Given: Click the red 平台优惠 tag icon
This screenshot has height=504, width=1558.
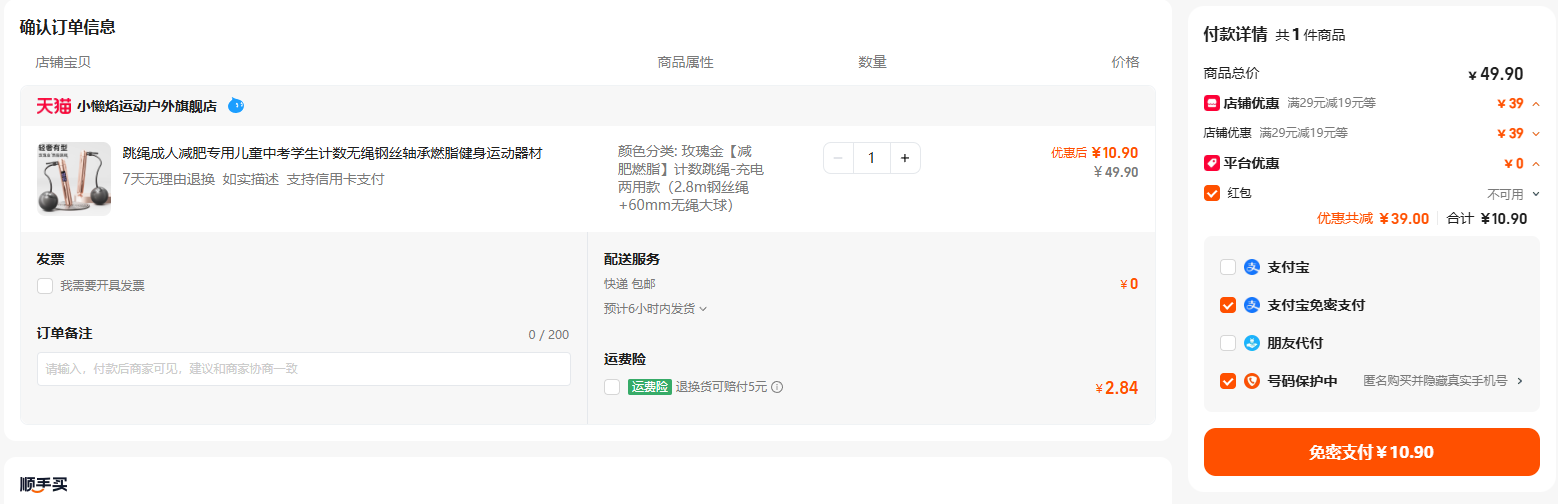Looking at the screenshot, I should coord(1211,163).
